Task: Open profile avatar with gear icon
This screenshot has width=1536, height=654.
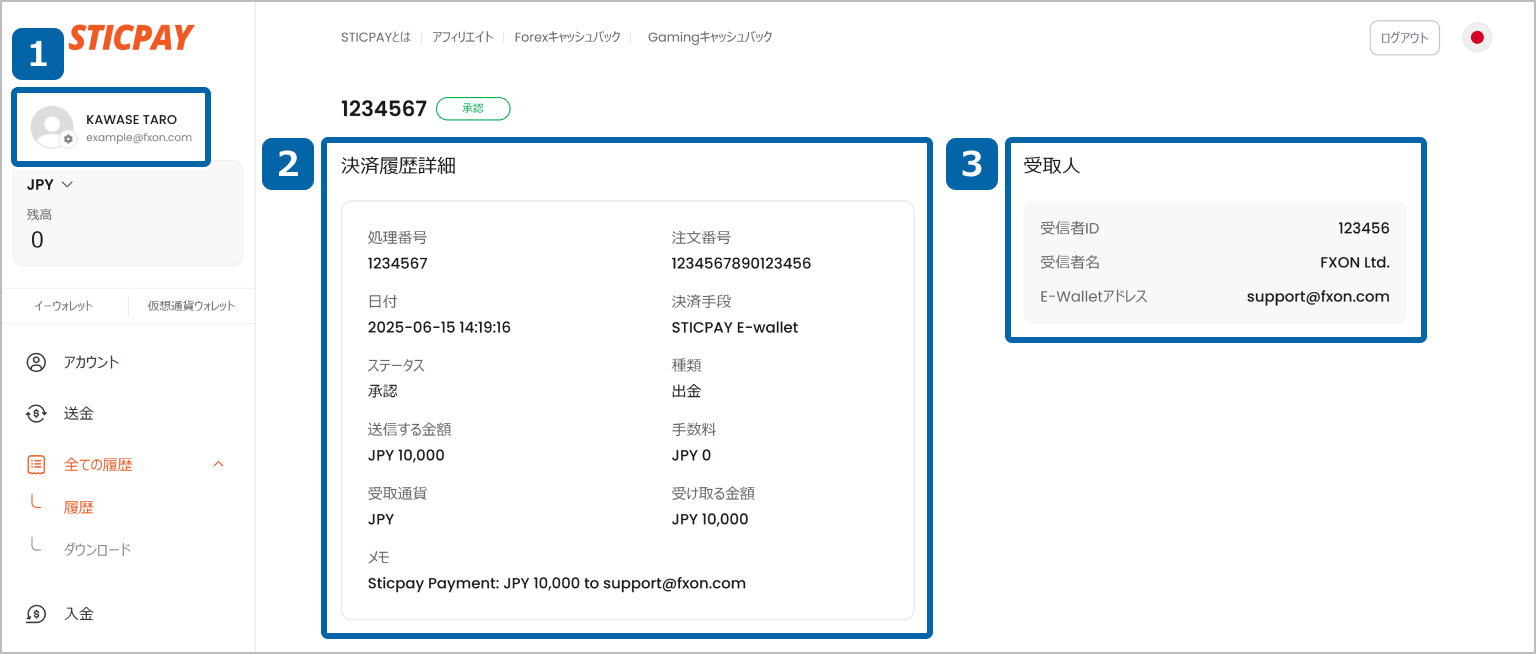Action: point(52,127)
